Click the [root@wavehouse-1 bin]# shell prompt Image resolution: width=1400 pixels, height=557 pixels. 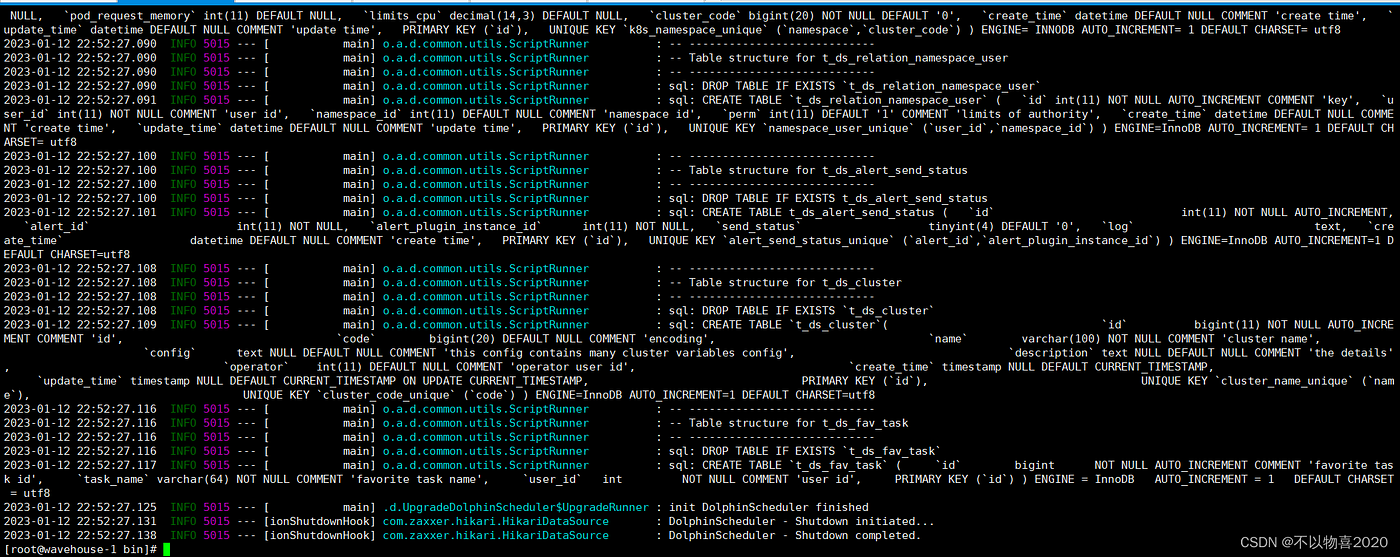point(80,550)
